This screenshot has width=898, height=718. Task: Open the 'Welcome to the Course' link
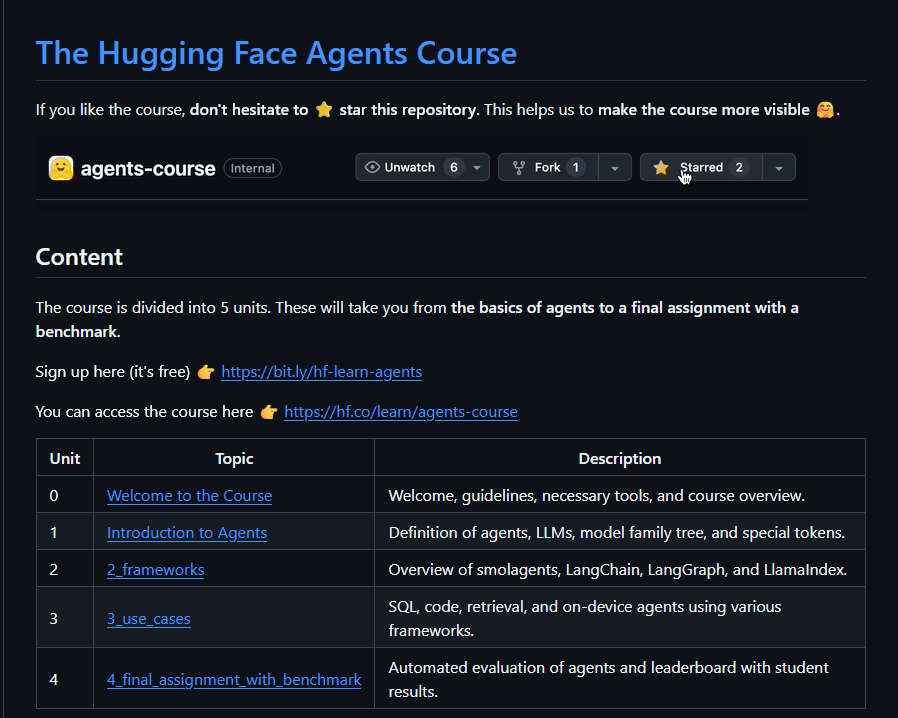190,495
